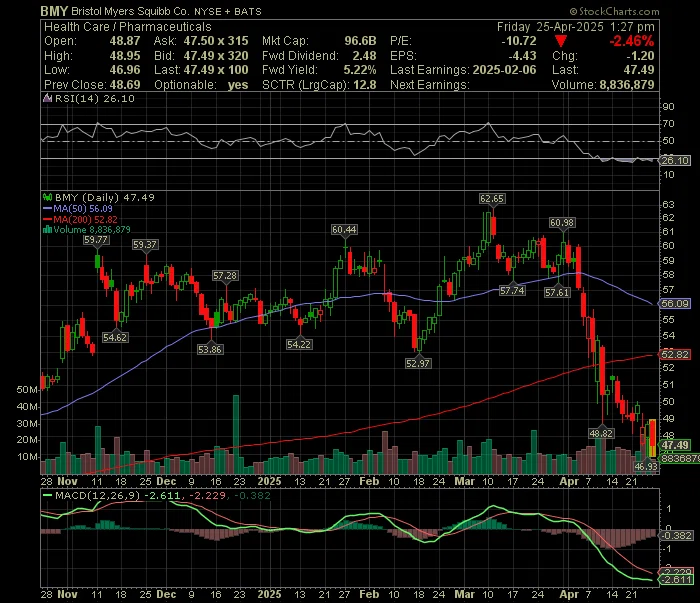Click the 52.82 MA(200) axis tag
Screen dimensions: 700x603
[x=675, y=355]
